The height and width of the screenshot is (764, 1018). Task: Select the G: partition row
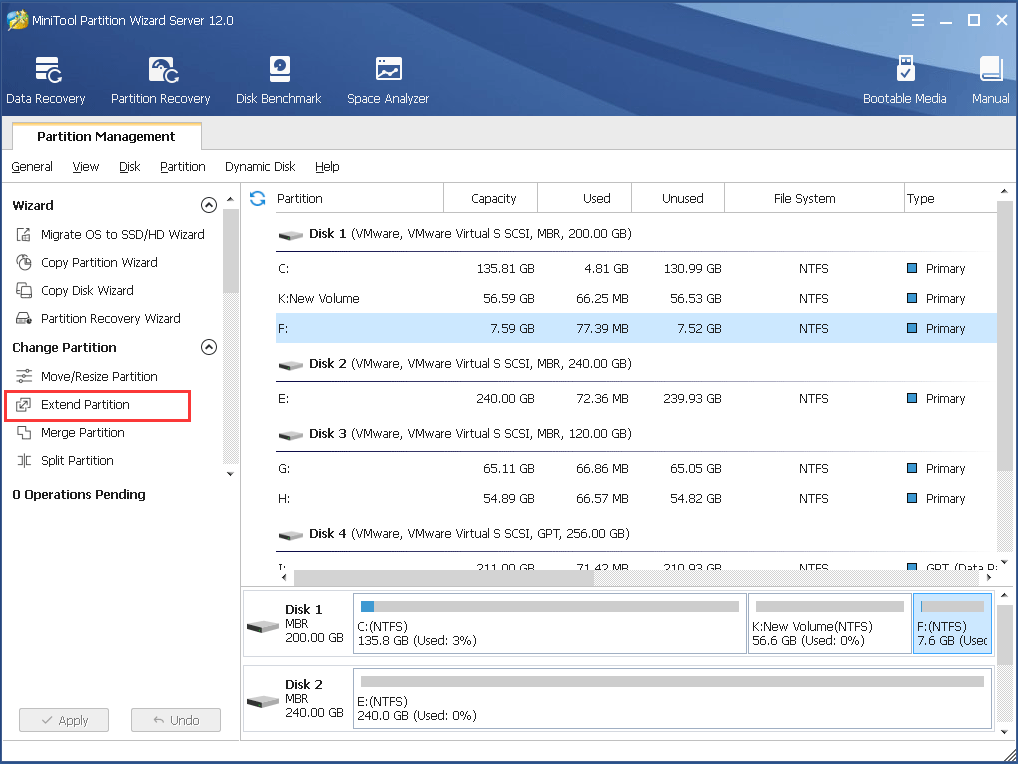(x=636, y=469)
